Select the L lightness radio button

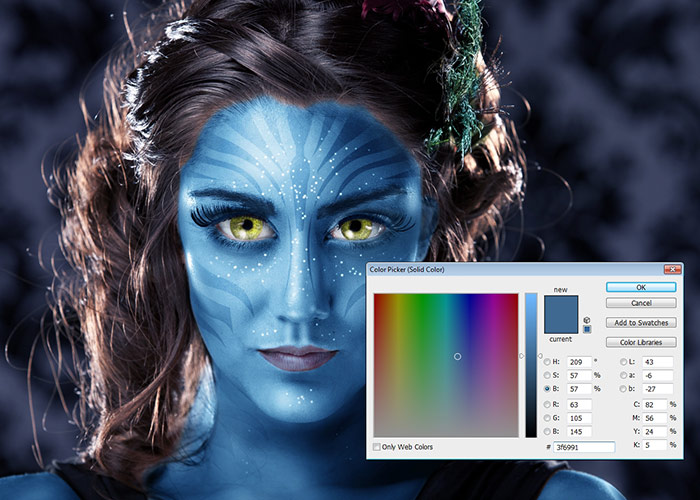coord(623,362)
